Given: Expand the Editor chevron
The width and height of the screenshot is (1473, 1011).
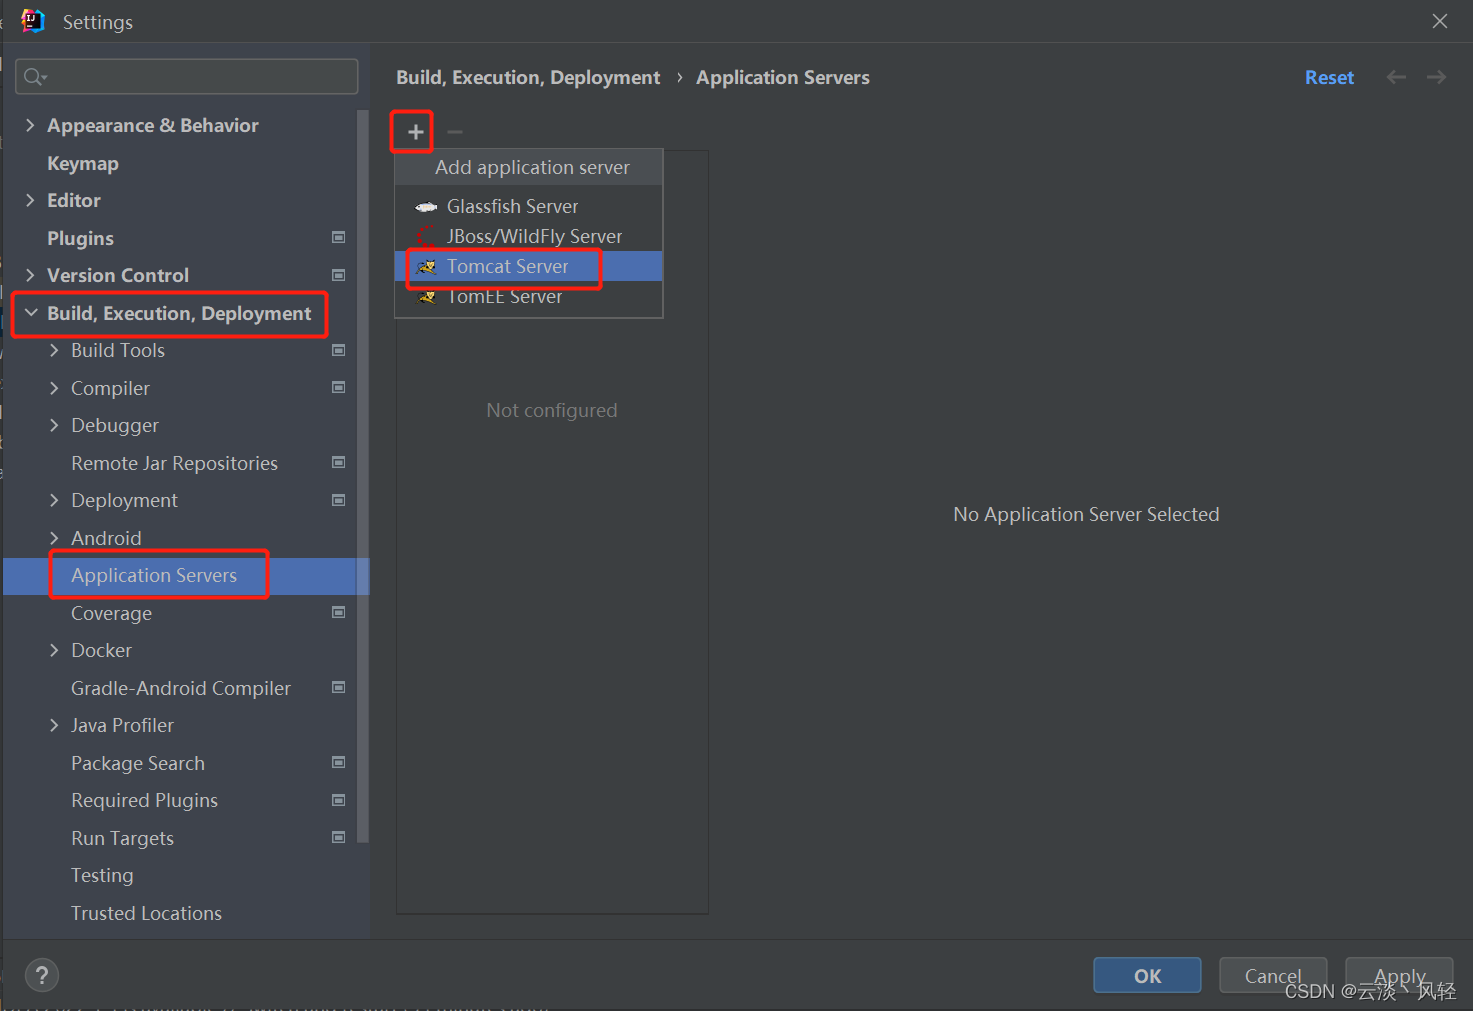Looking at the screenshot, I should [30, 200].
